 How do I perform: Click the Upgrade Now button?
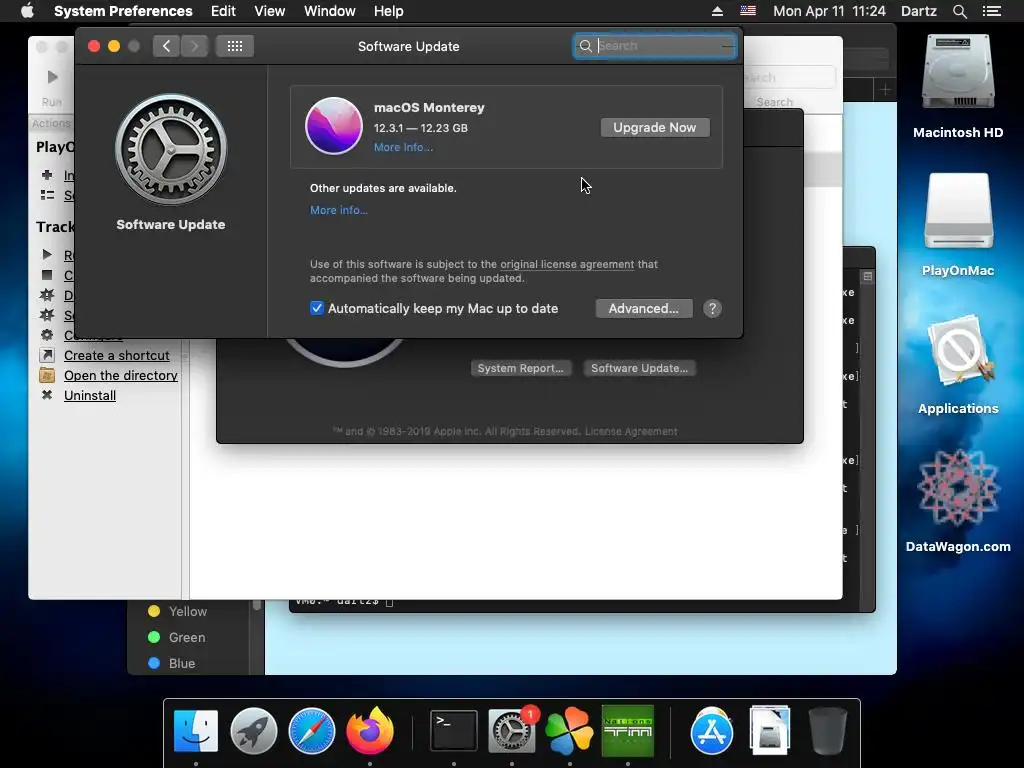(654, 127)
